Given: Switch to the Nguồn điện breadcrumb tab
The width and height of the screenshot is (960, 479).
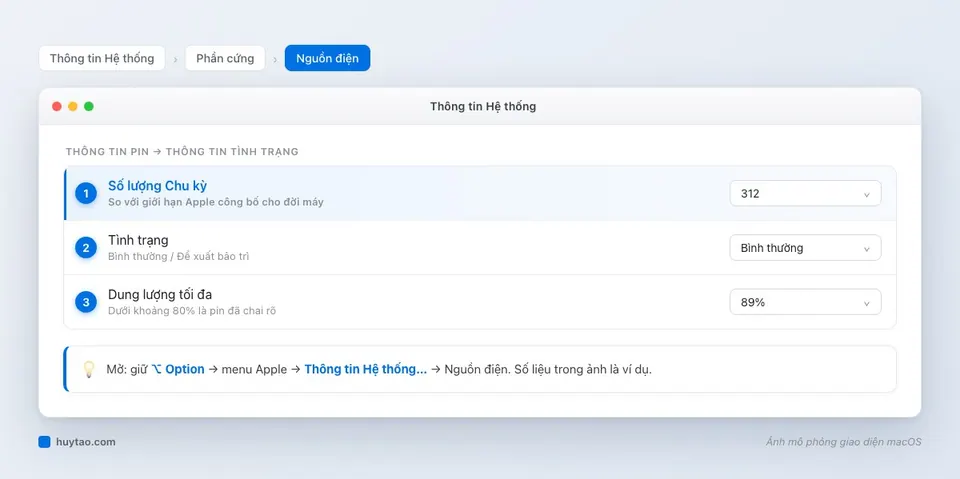Looking at the screenshot, I should click(x=328, y=58).
